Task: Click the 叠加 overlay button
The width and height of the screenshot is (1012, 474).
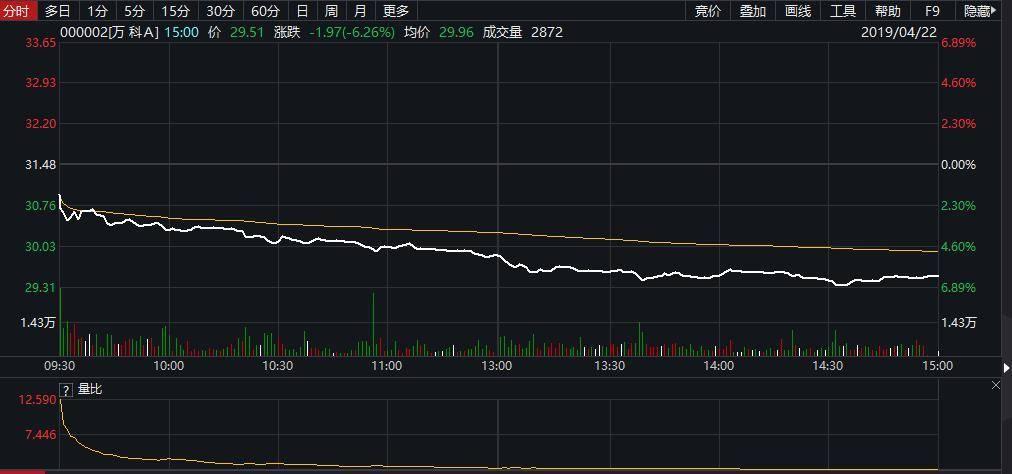Action: click(753, 11)
